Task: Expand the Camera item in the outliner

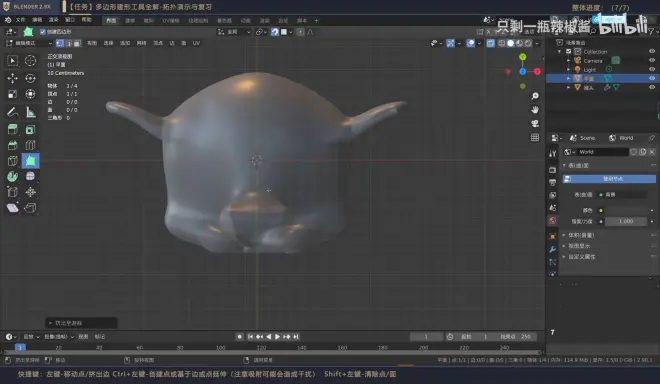Action: click(568, 61)
